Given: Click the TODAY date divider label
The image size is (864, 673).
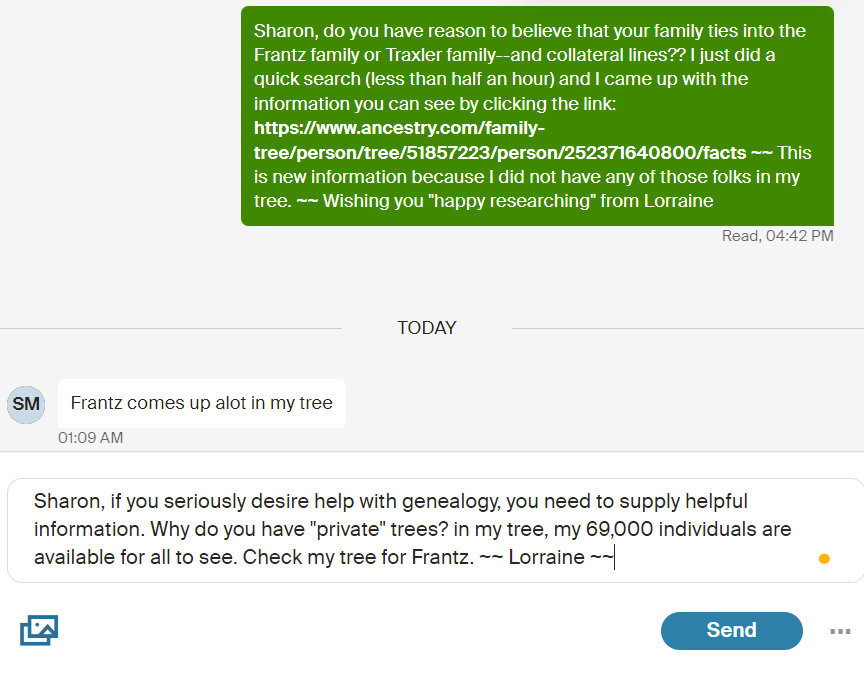Looking at the screenshot, I should point(427,328).
